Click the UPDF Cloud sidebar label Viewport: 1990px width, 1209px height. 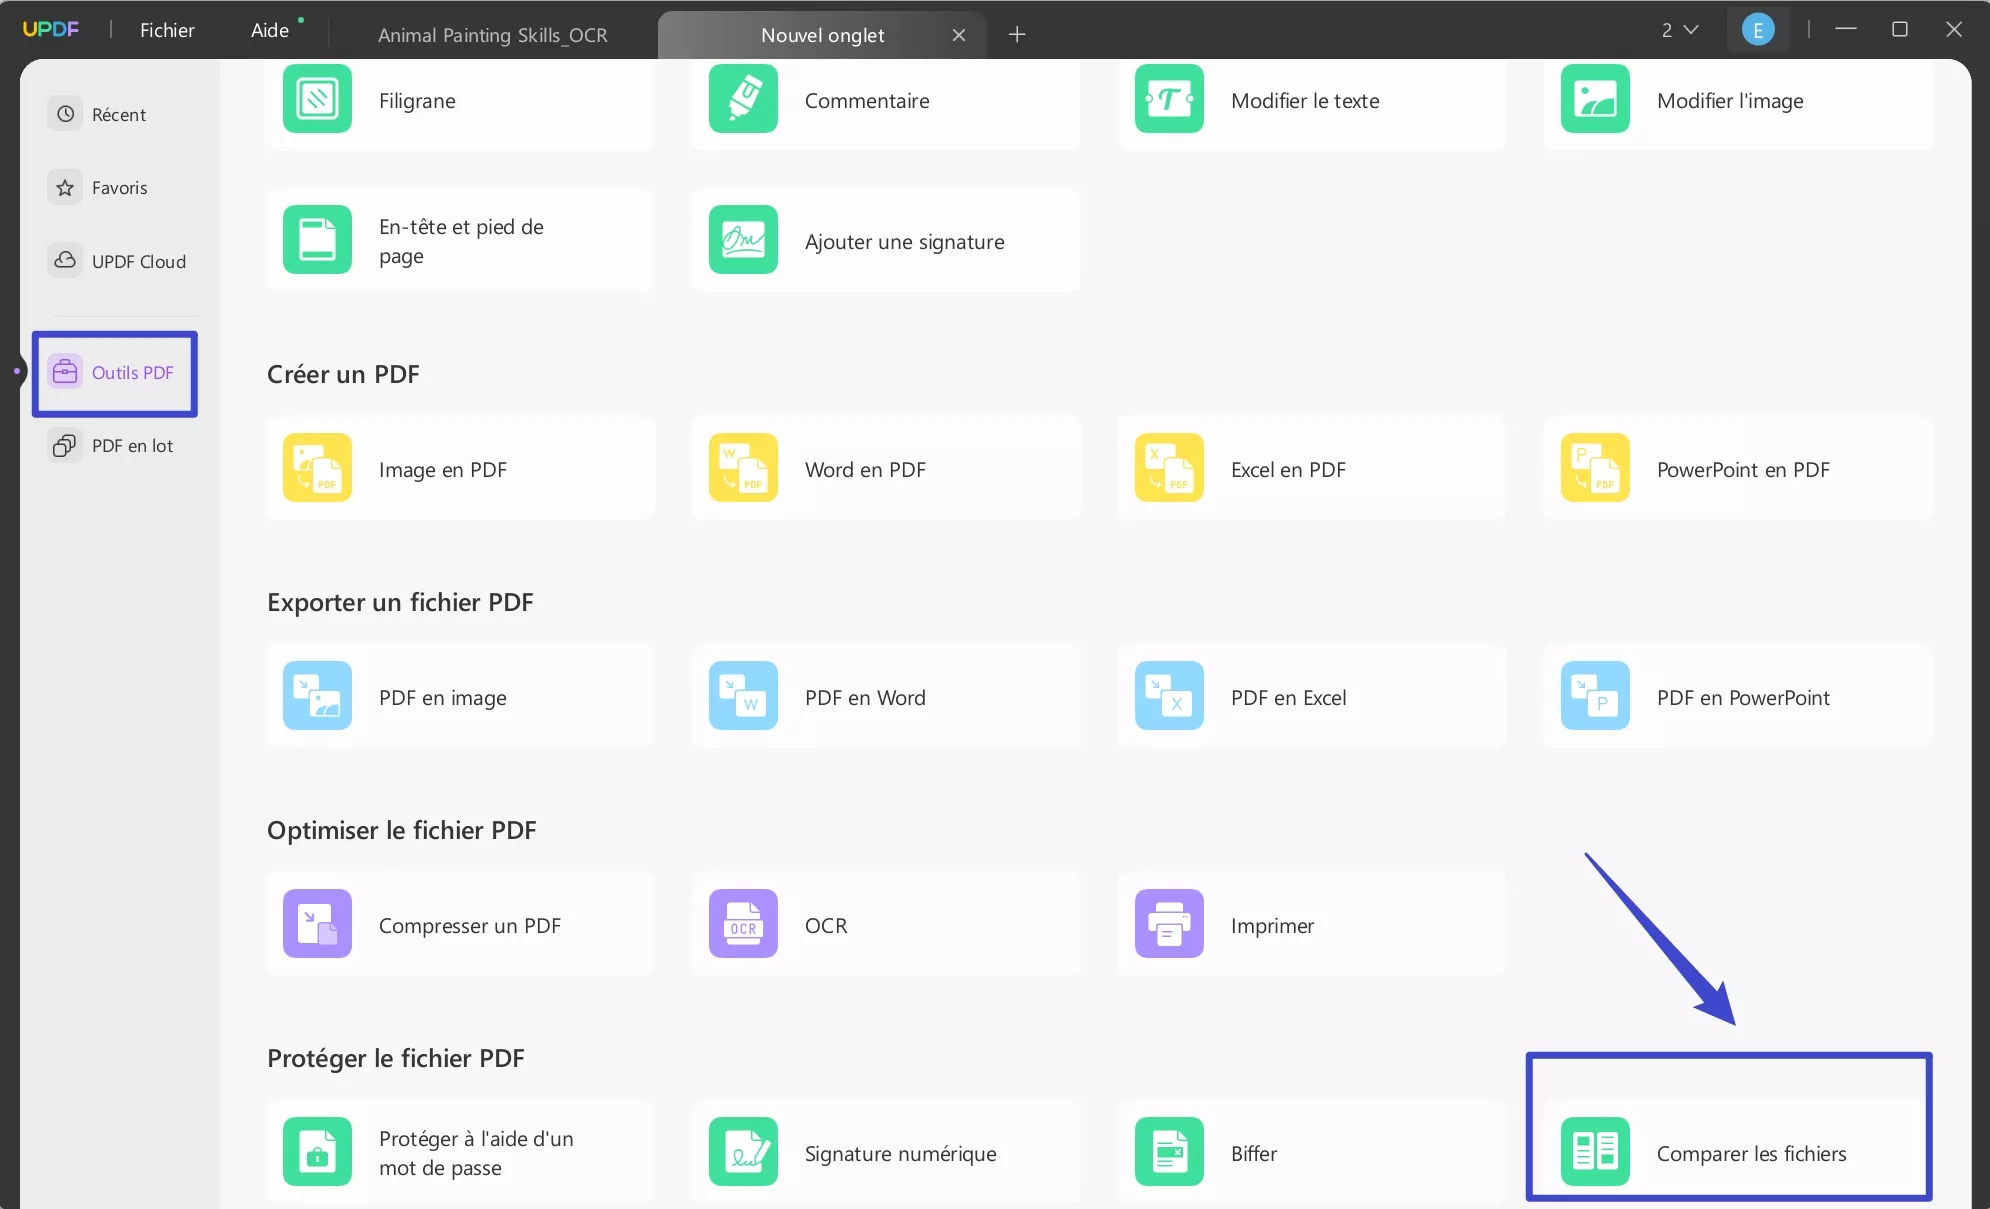139,261
